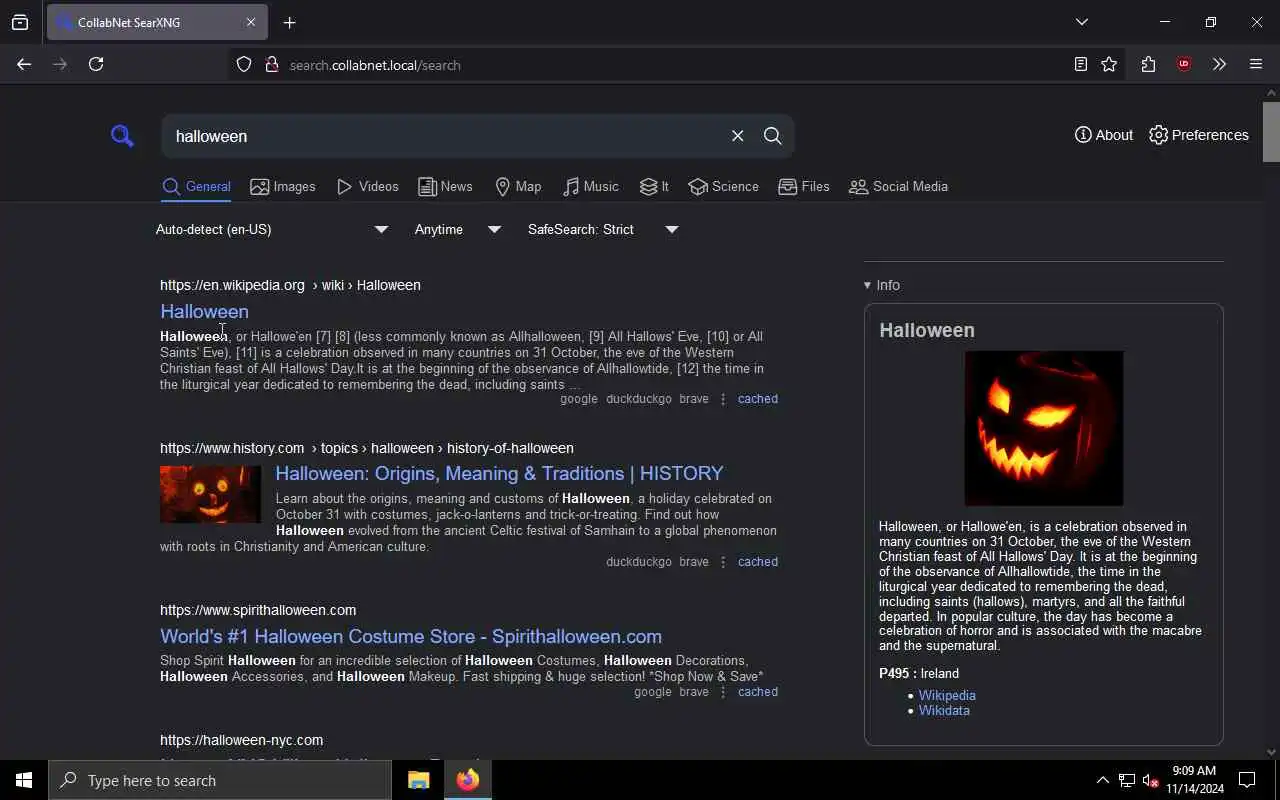Click the SearXNG magnifier logo
Viewport: 1280px width, 800px height.
[x=122, y=136]
